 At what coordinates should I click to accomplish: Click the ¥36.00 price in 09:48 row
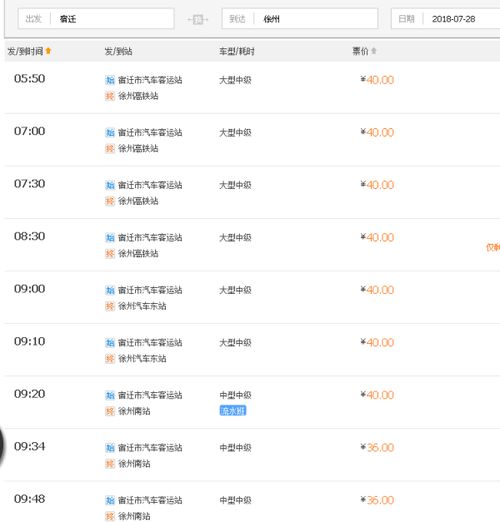click(x=377, y=500)
